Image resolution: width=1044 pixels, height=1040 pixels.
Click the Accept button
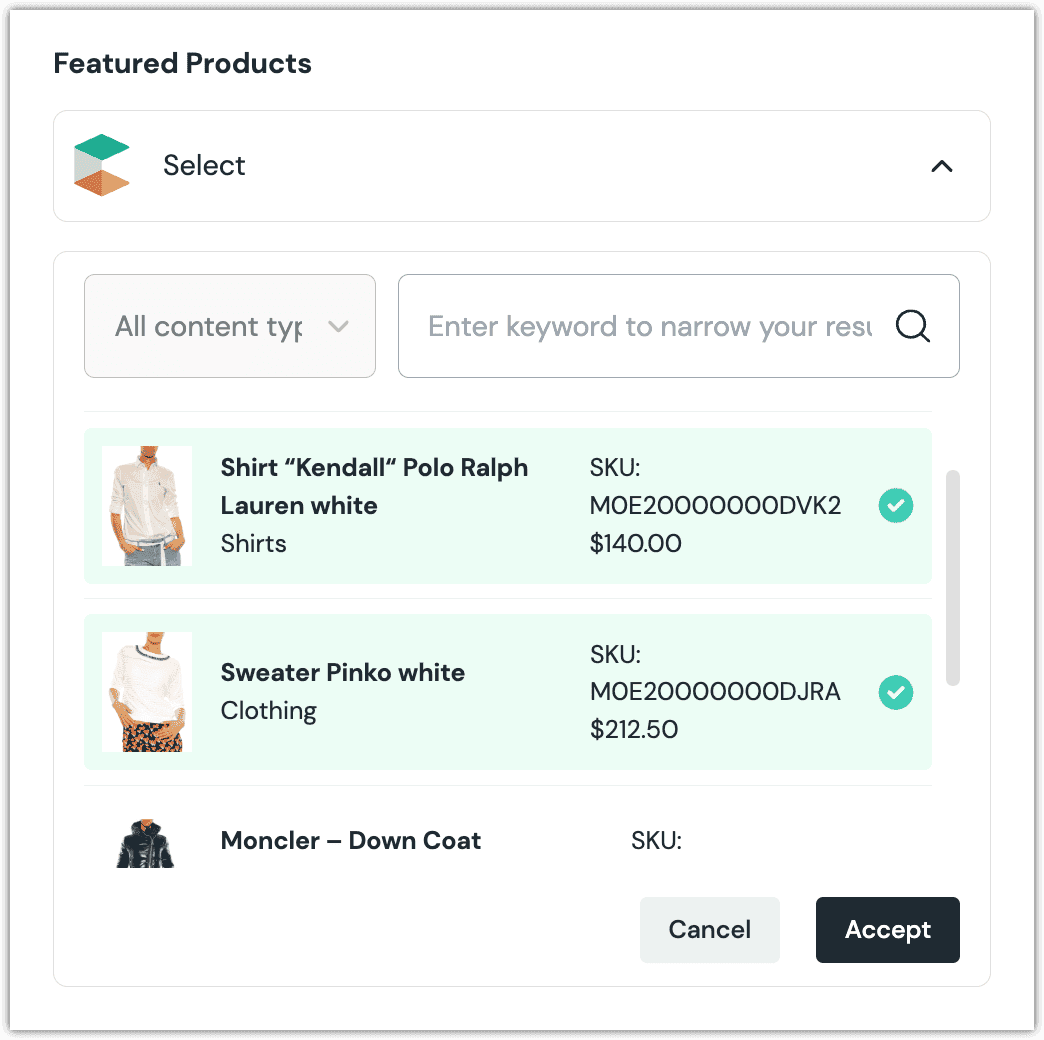pos(887,929)
